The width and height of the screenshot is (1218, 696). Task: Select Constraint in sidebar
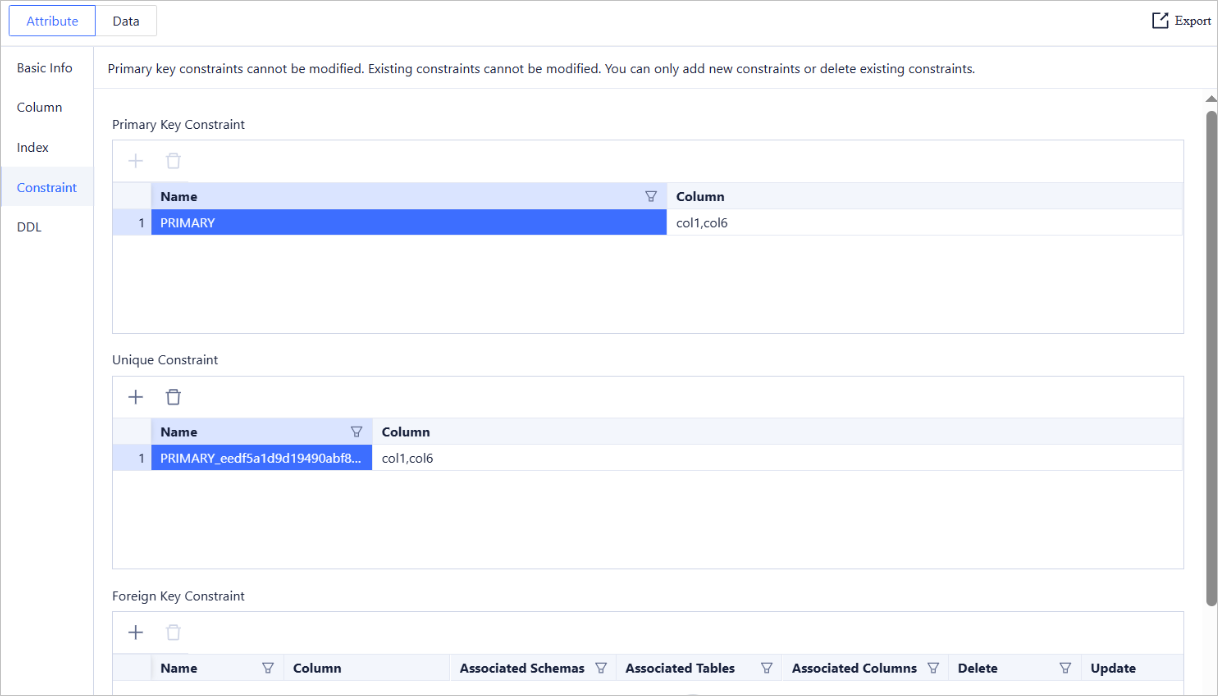47,187
